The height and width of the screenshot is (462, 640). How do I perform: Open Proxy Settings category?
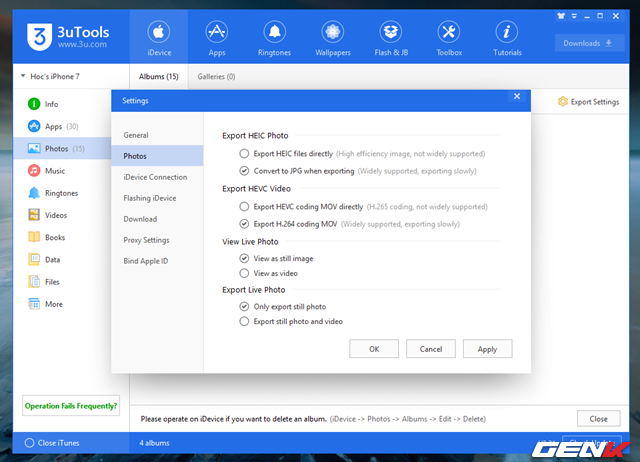pos(157,240)
